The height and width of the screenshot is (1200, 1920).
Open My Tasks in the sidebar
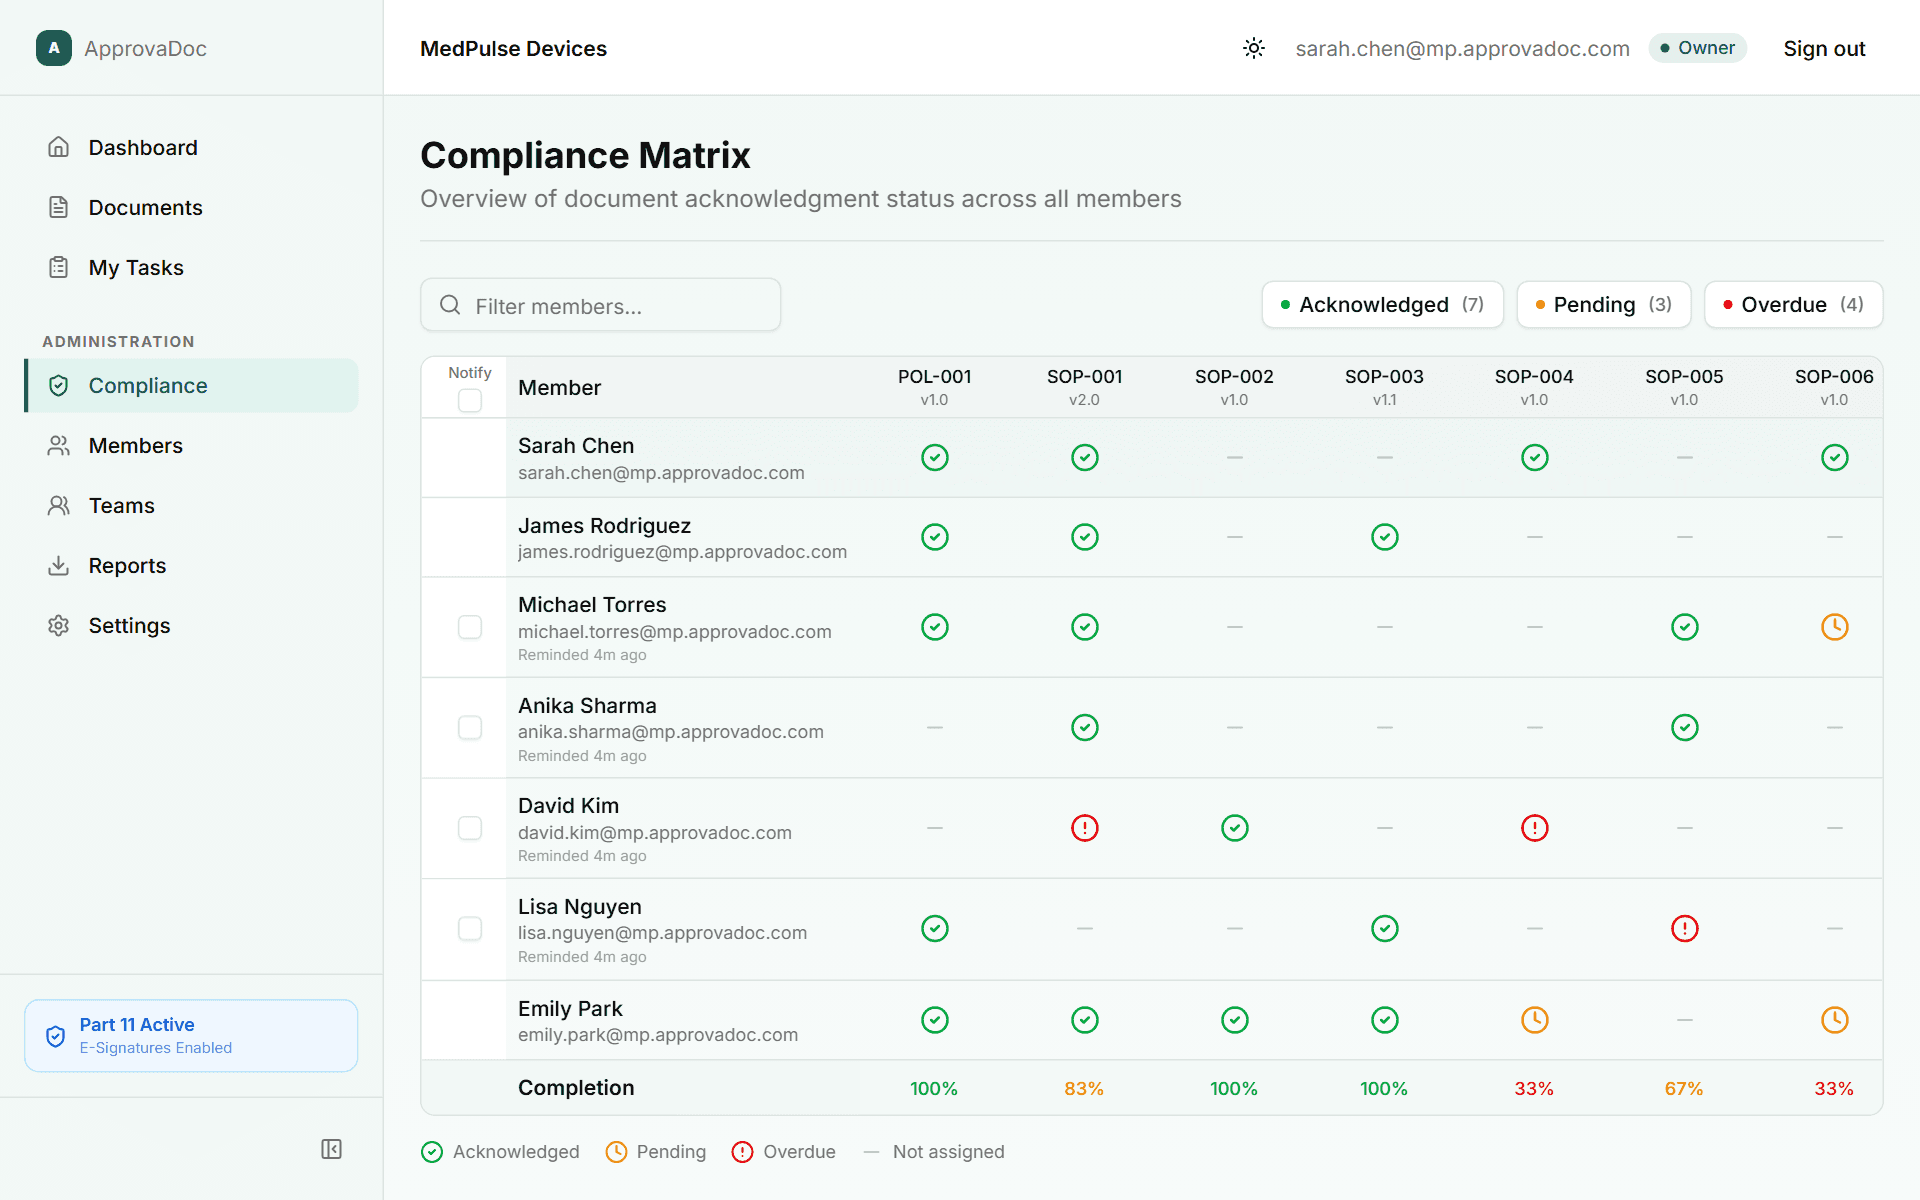click(x=135, y=267)
